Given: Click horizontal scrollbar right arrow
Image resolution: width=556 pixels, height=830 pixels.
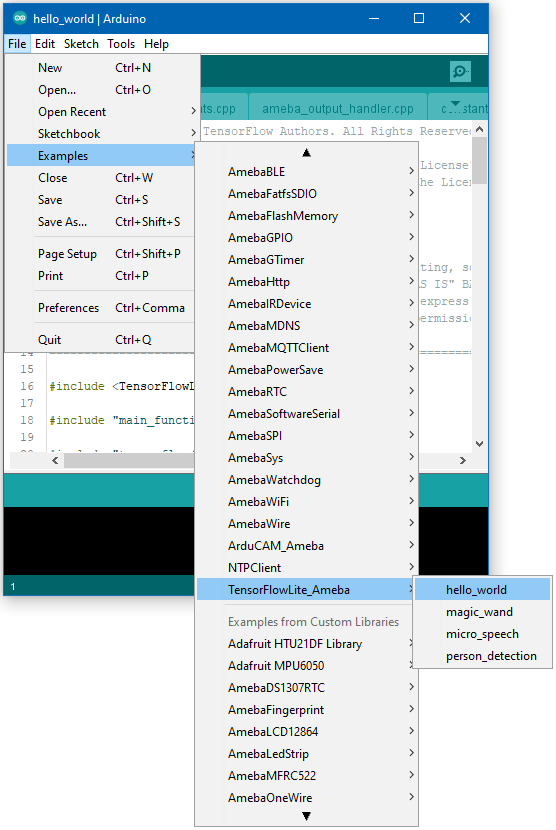Looking at the screenshot, I should click(463, 461).
